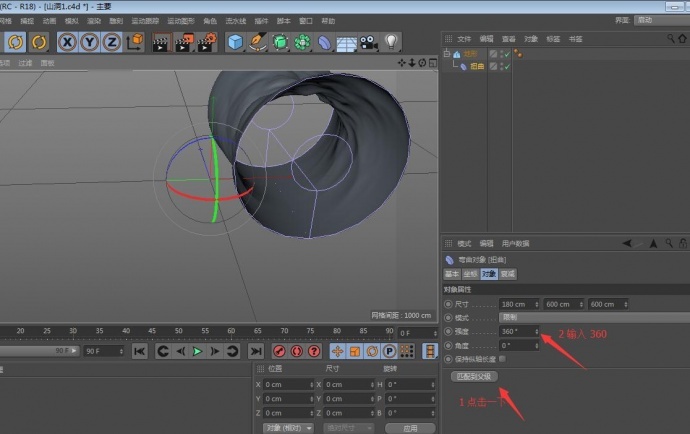
Task: Select the 扭曲 bend object in tree
Action: [x=477, y=66]
